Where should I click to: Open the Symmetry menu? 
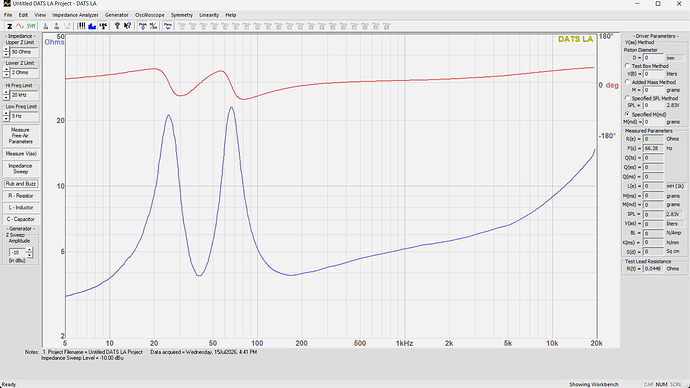182,15
